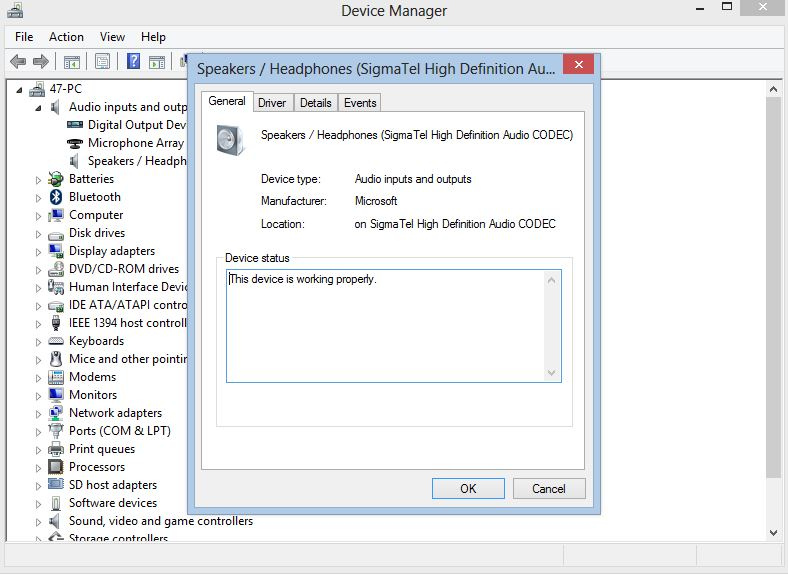Viewport: 788px width, 576px height.
Task: Click the blue Help question mark icon
Action: coord(133,62)
